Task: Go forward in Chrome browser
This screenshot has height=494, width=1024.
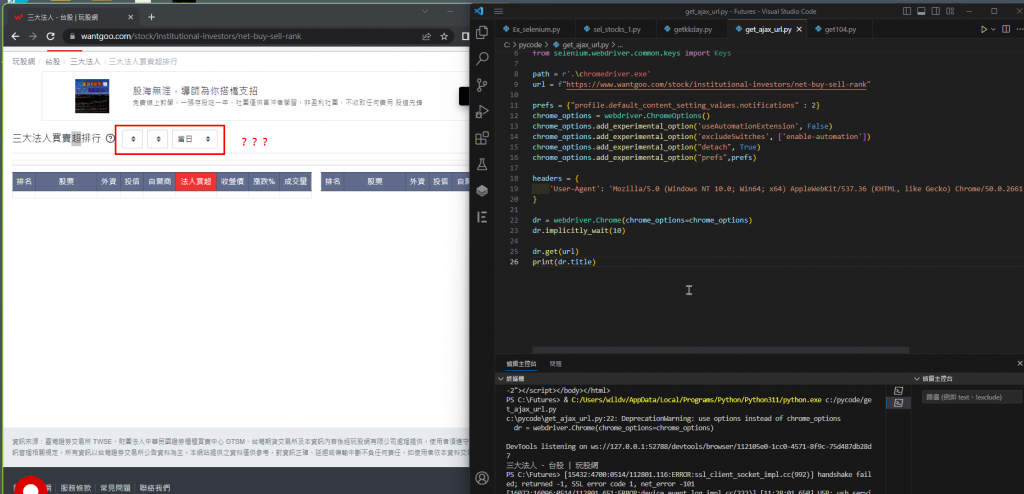Action: (33, 37)
